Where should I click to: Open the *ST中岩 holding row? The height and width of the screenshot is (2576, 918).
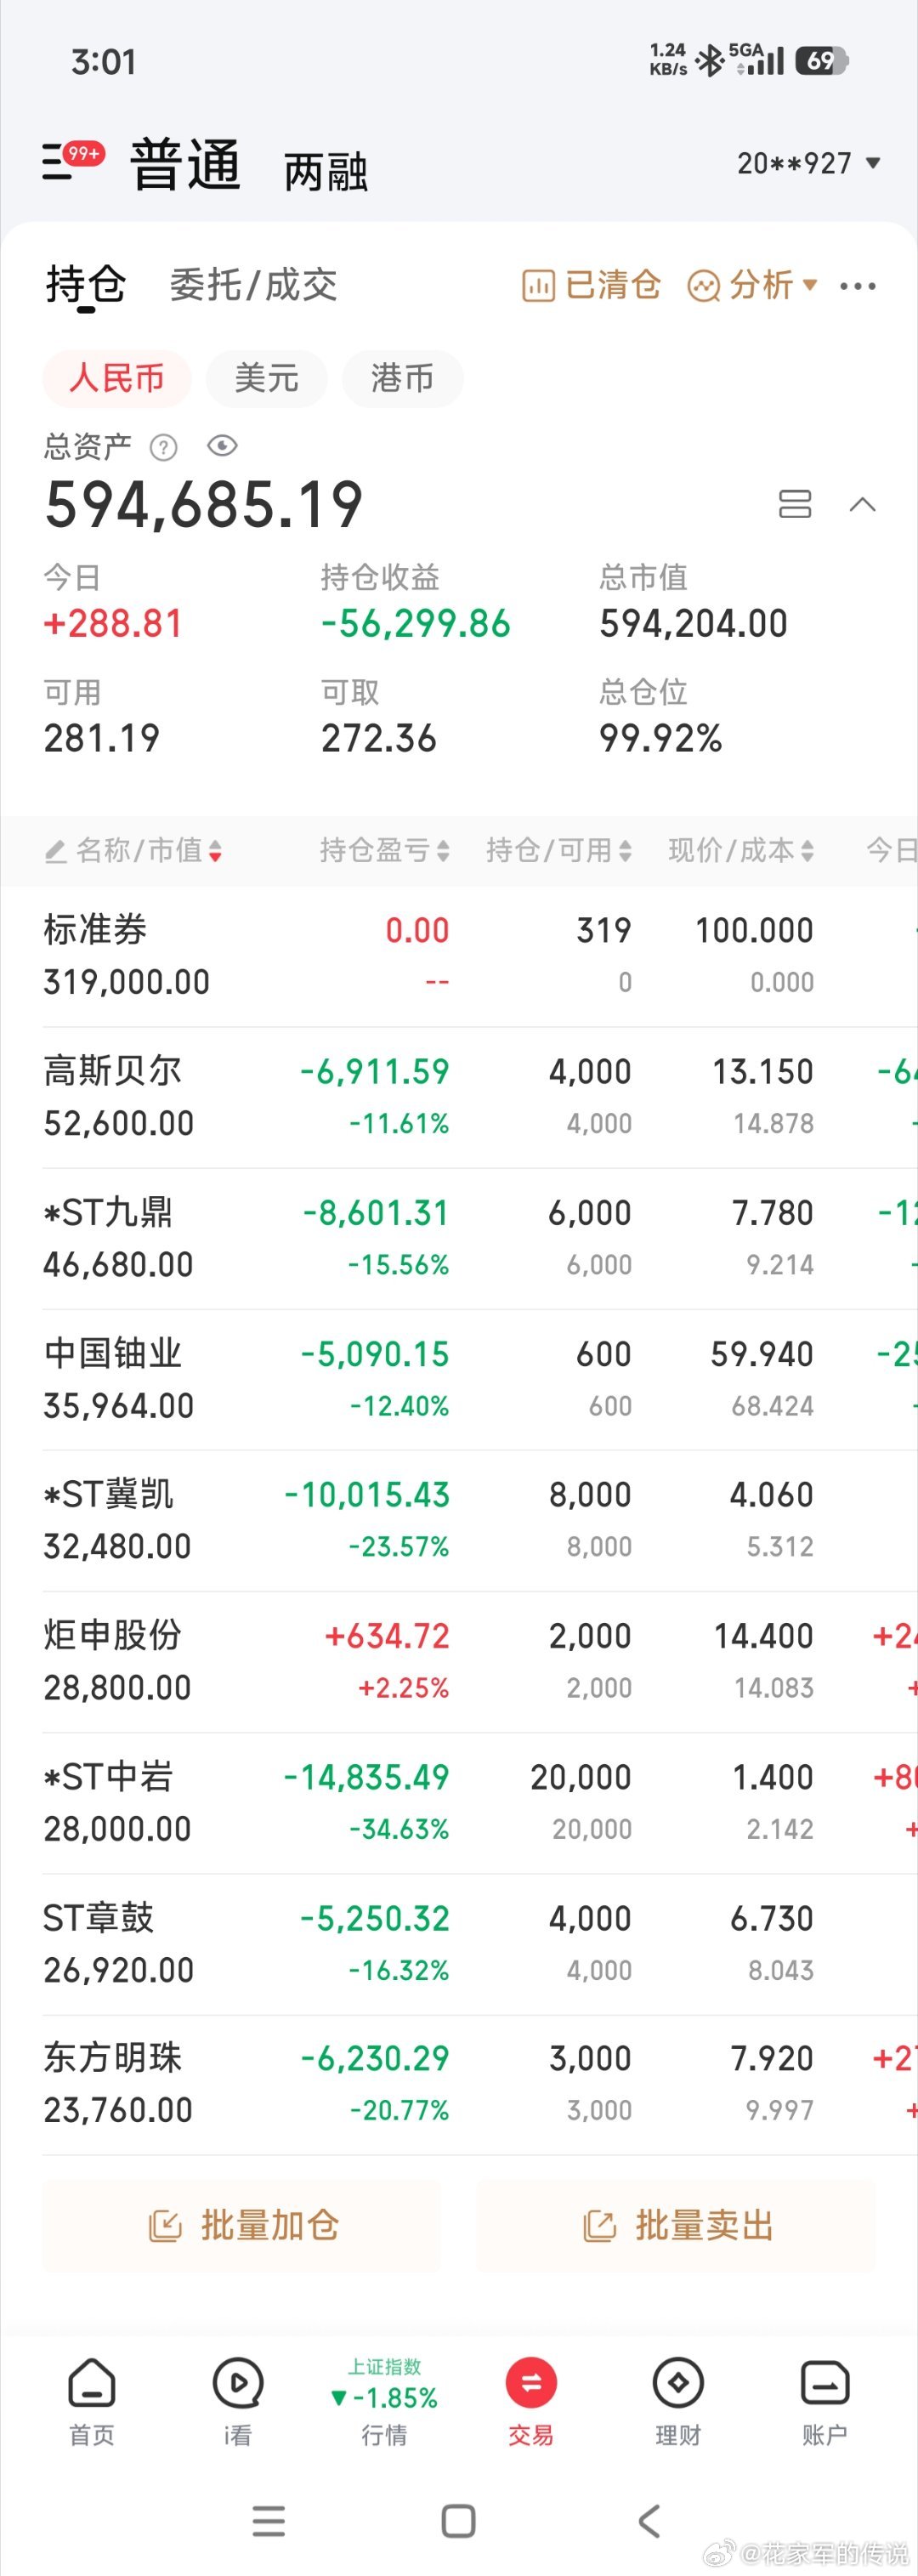(x=459, y=1803)
